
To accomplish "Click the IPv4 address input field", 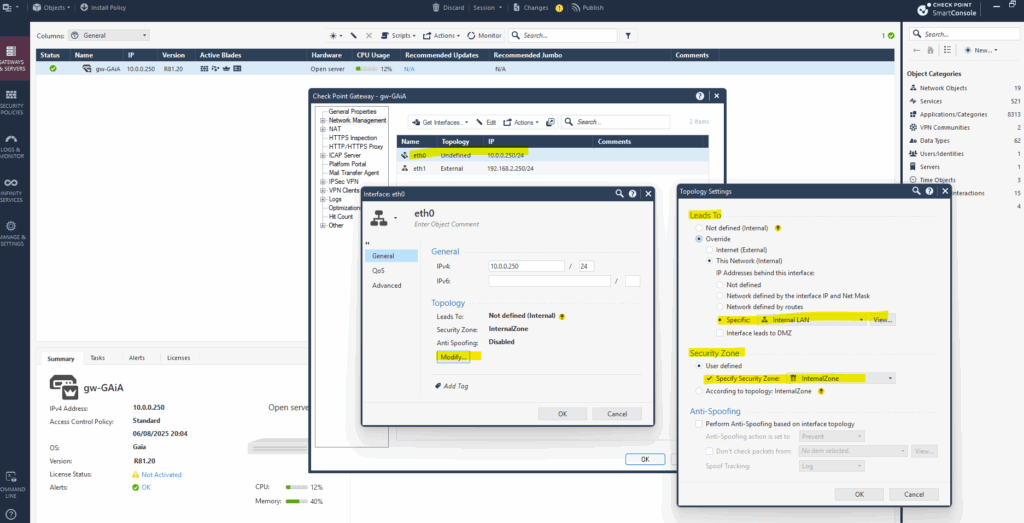I will coord(526,266).
